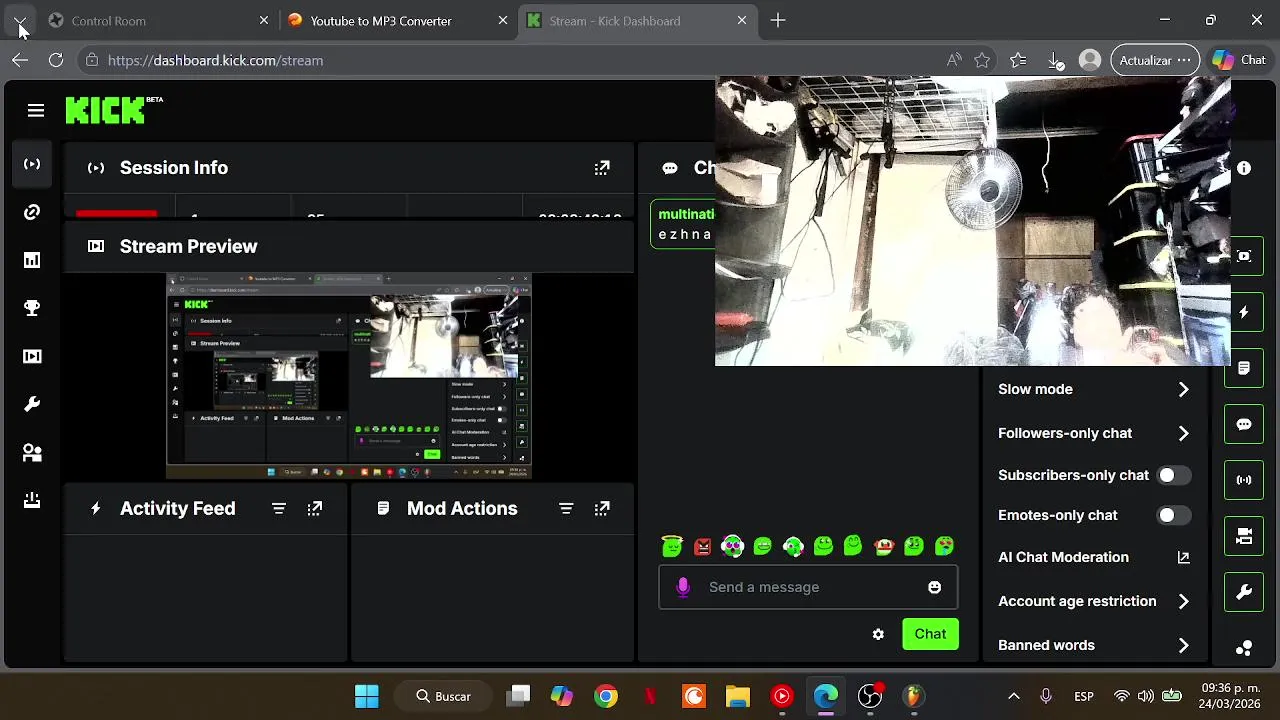Viewport: 1280px width, 720px height.
Task: Show hidden system tray icons
Action: [1013, 697]
